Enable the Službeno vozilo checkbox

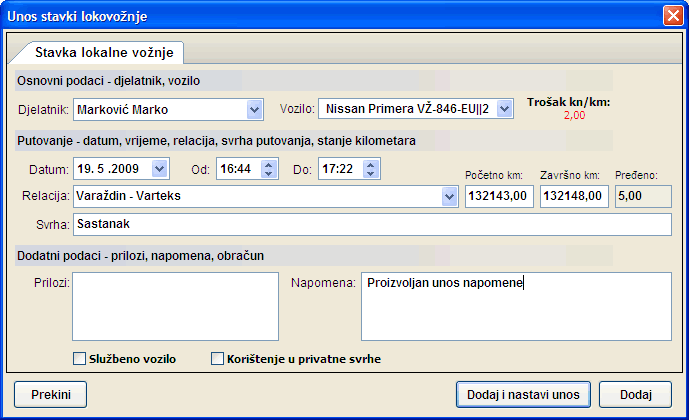tap(80, 358)
